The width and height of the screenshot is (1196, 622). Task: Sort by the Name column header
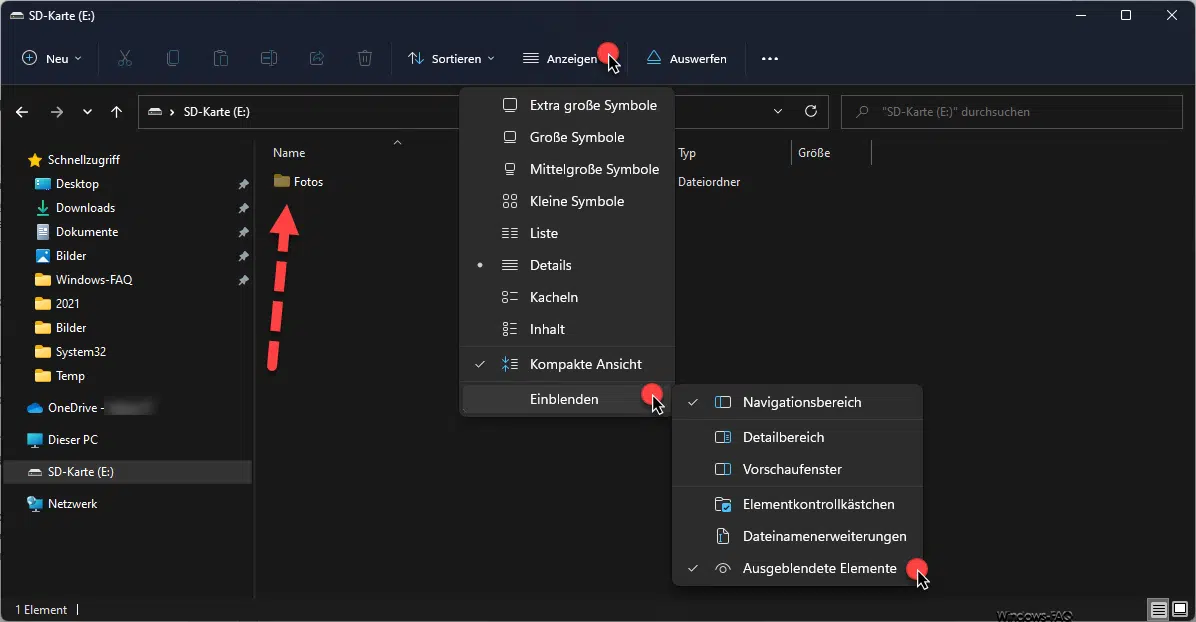coord(289,153)
